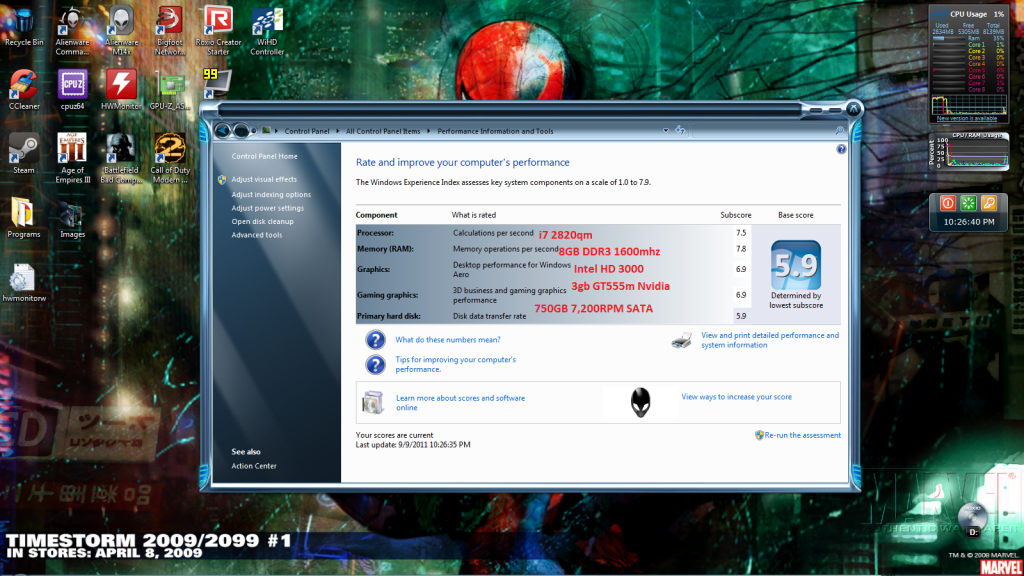Click Primary hard disk subscore 5.9
The height and width of the screenshot is (576, 1024).
[x=741, y=316]
